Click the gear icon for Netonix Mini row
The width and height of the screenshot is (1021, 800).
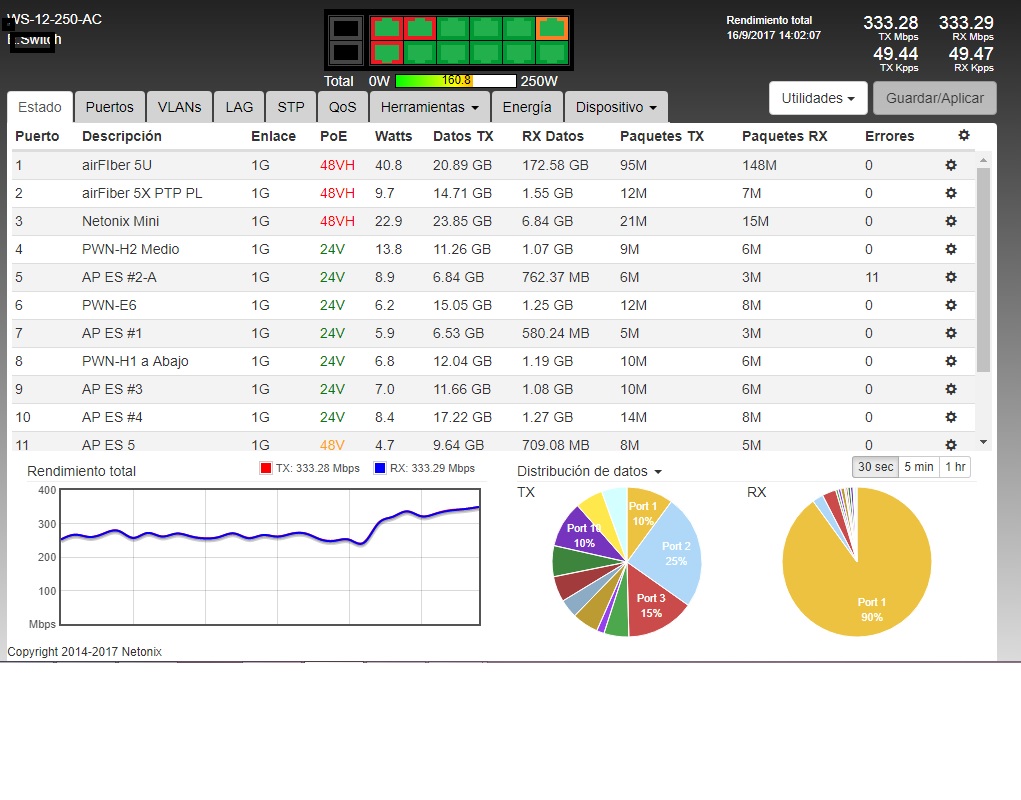coord(951,221)
